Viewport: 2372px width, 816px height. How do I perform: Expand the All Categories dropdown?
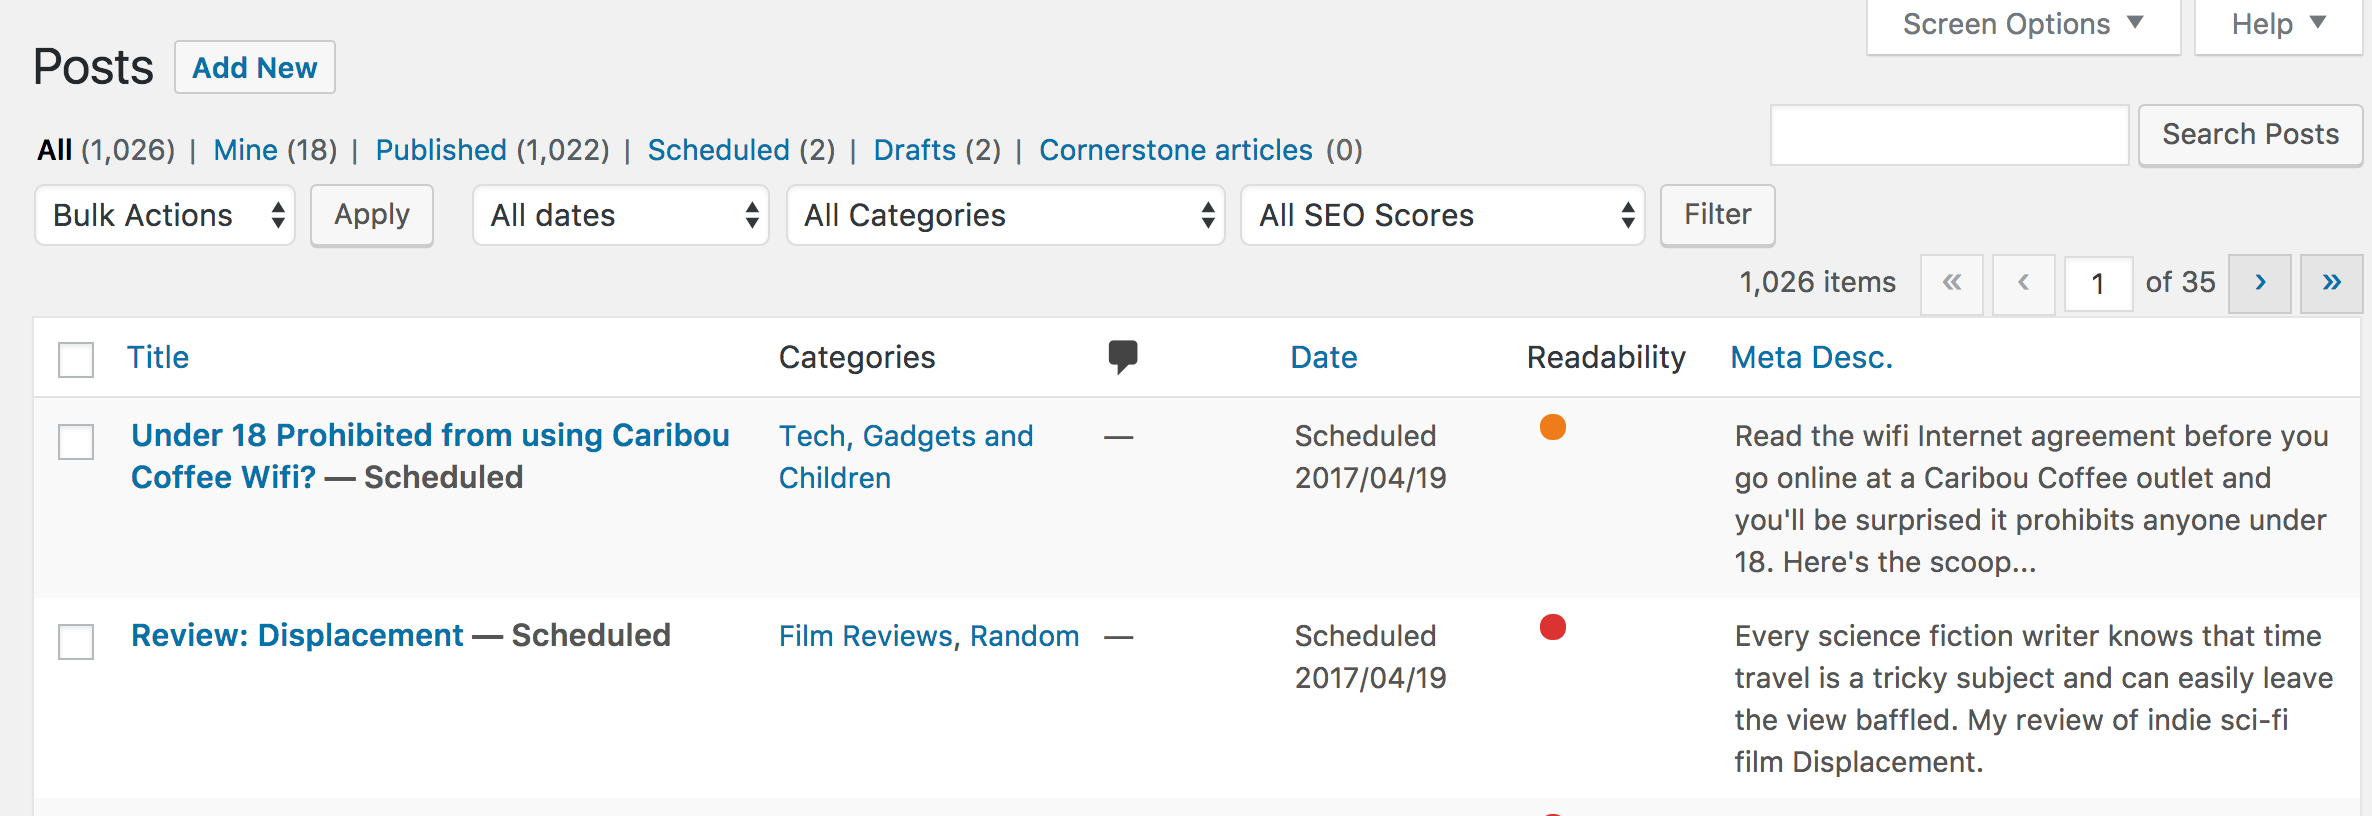(x=1006, y=215)
